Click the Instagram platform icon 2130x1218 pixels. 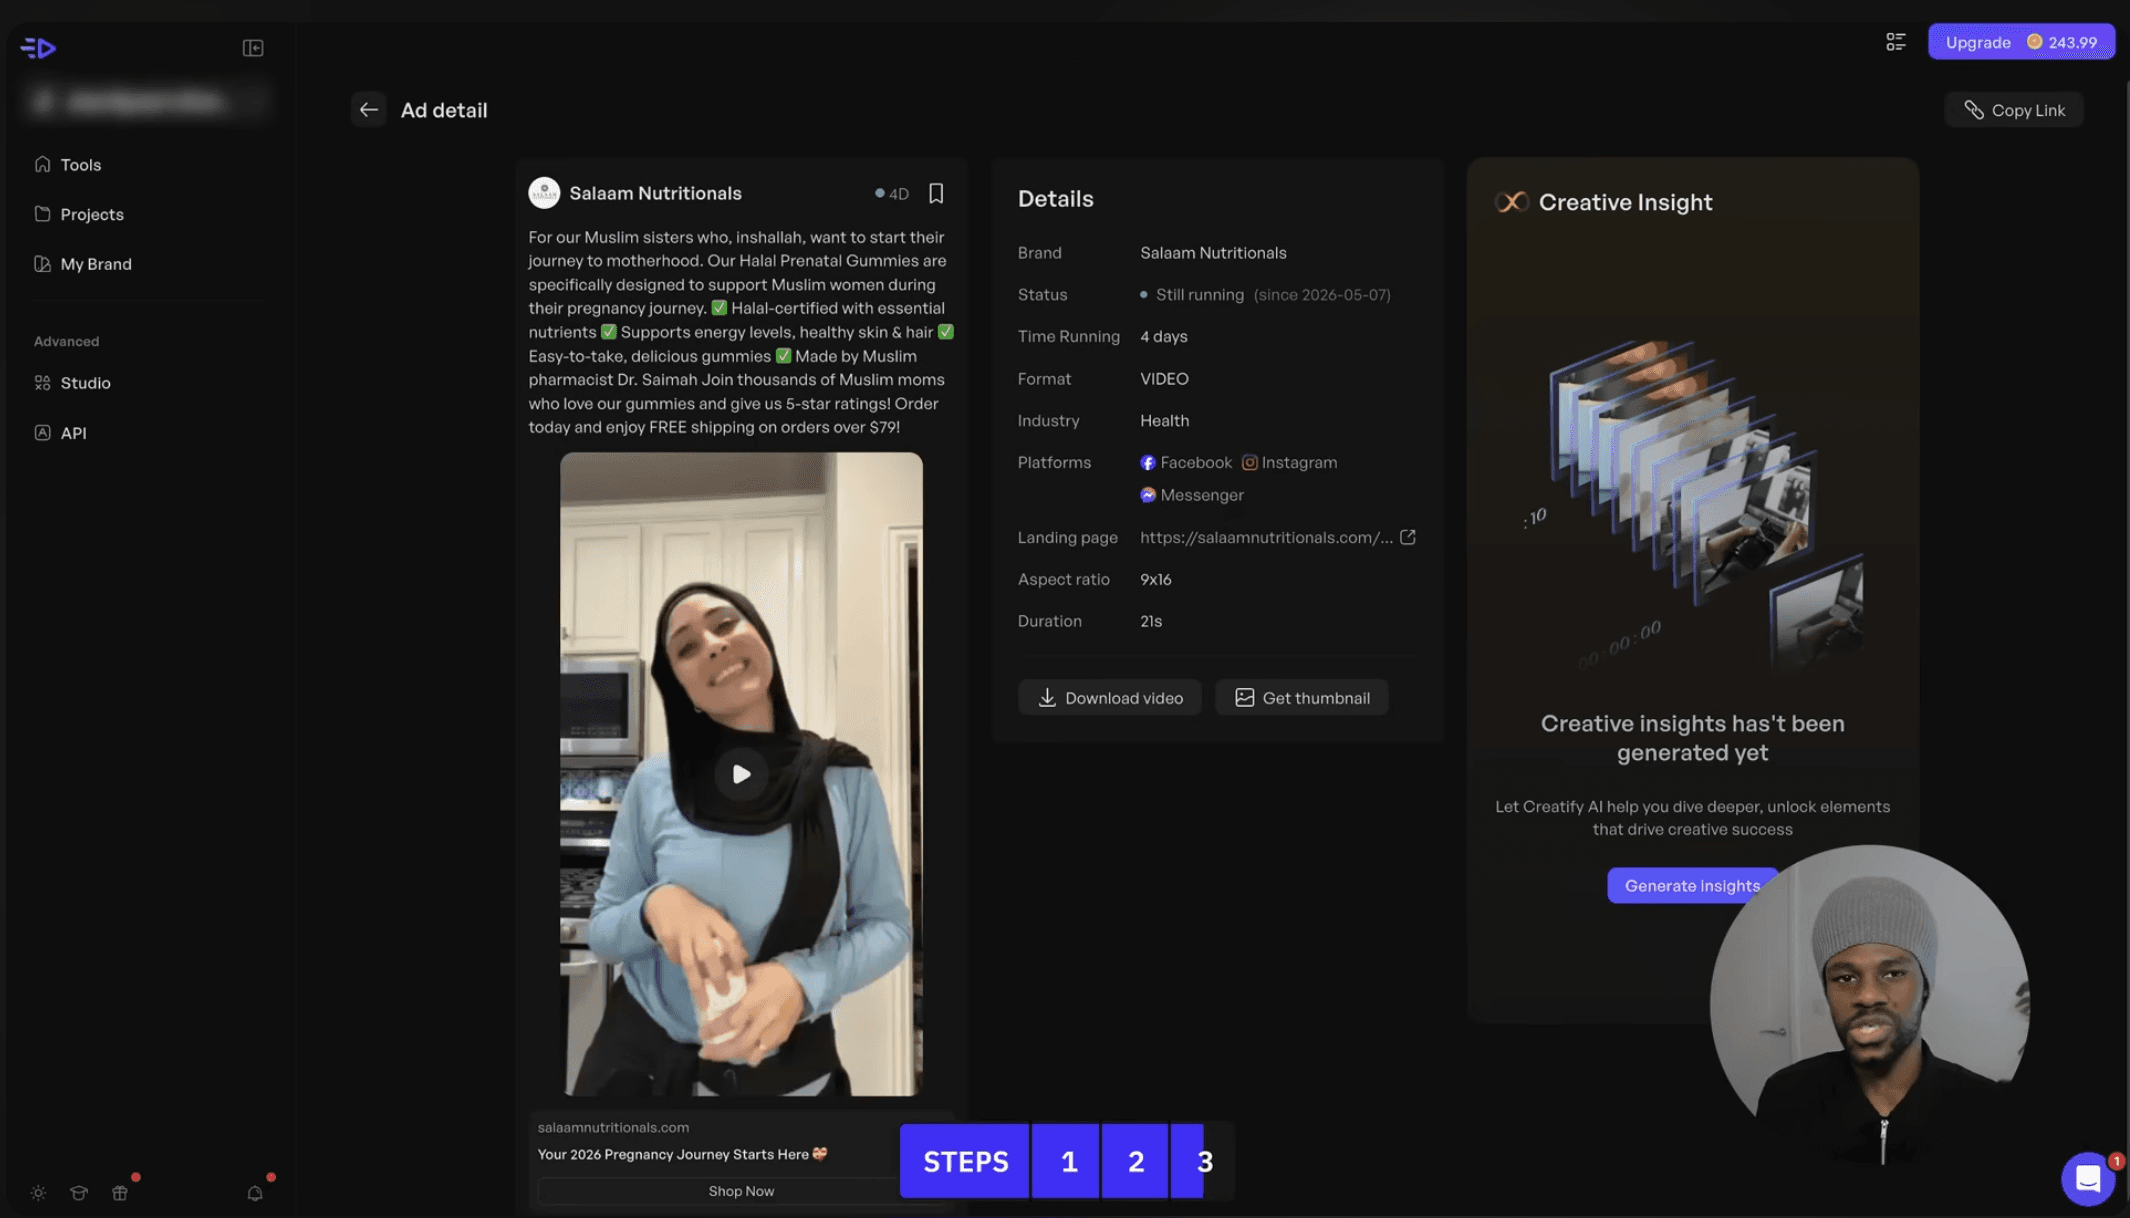click(x=1249, y=463)
